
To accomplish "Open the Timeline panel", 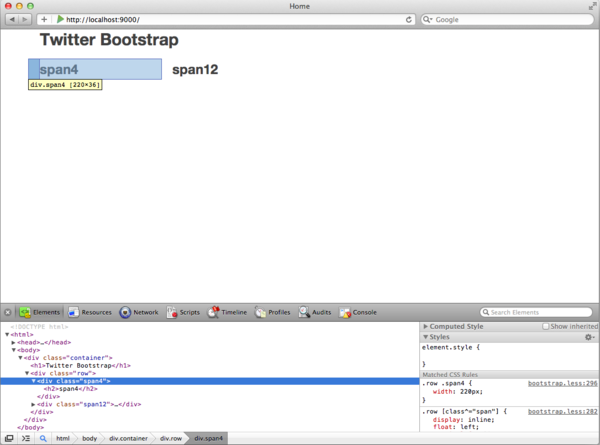I will point(227,312).
